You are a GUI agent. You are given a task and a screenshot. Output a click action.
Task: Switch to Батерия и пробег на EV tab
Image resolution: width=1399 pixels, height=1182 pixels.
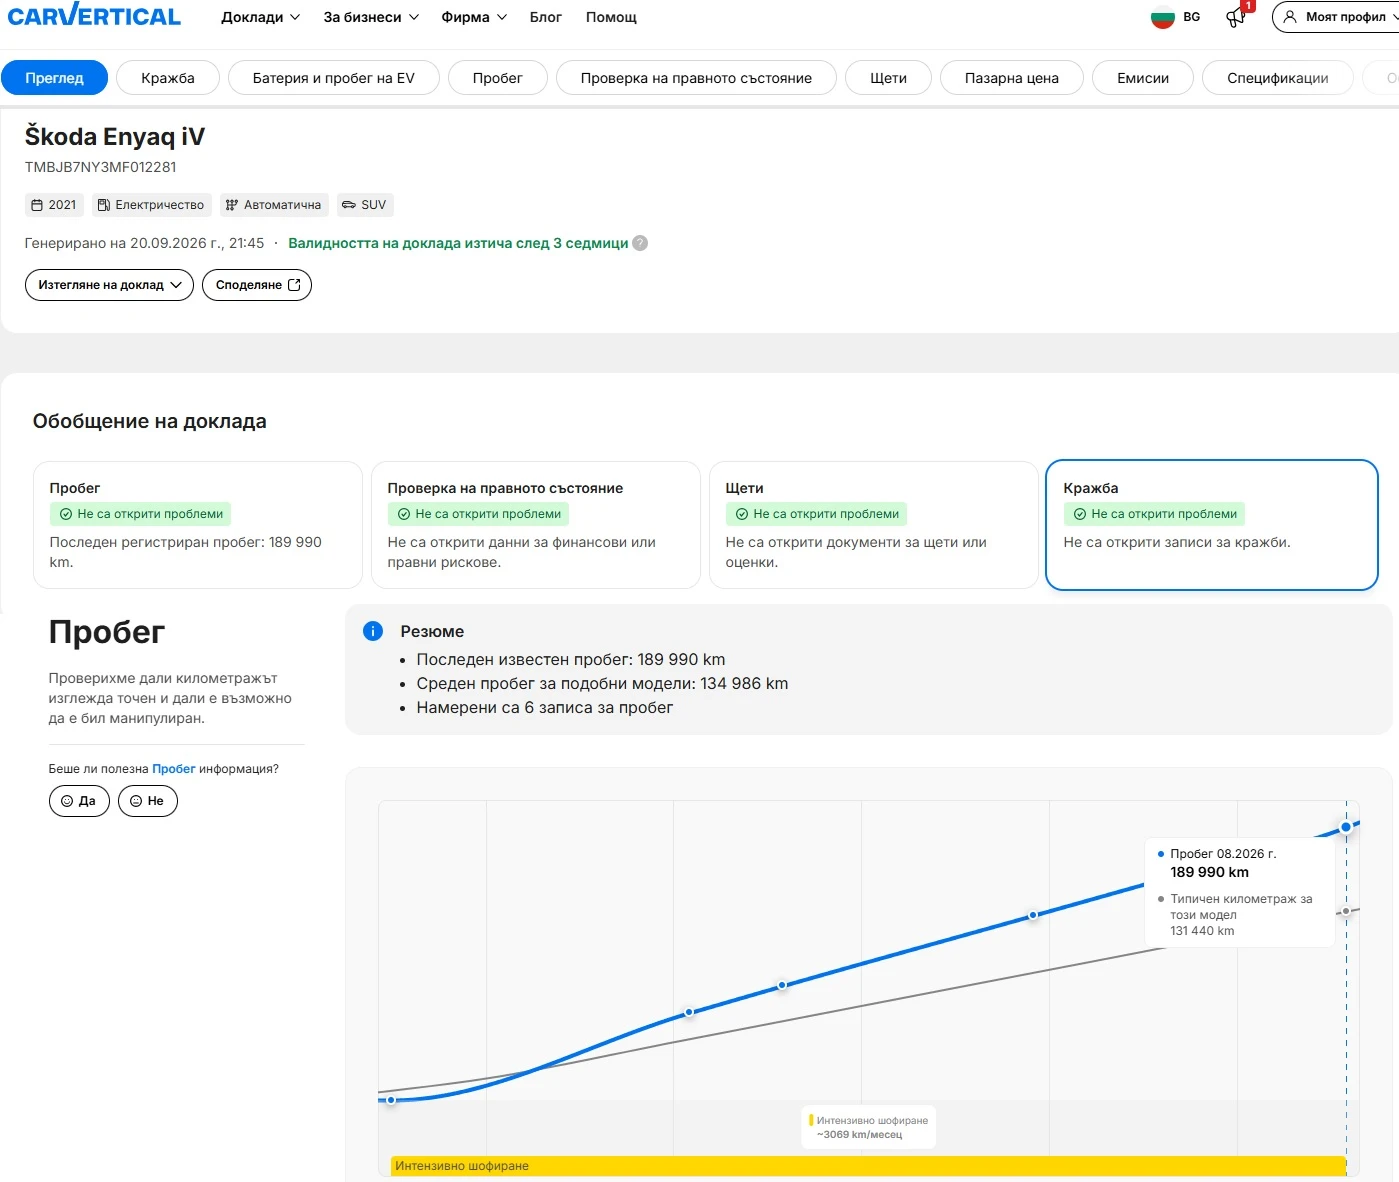click(x=334, y=78)
